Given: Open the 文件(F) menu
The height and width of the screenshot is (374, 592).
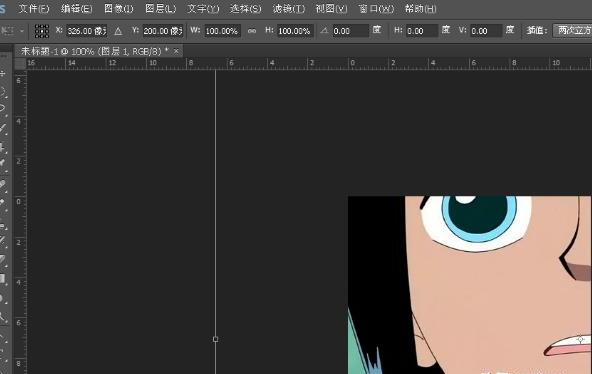Looking at the screenshot, I should [x=34, y=8].
